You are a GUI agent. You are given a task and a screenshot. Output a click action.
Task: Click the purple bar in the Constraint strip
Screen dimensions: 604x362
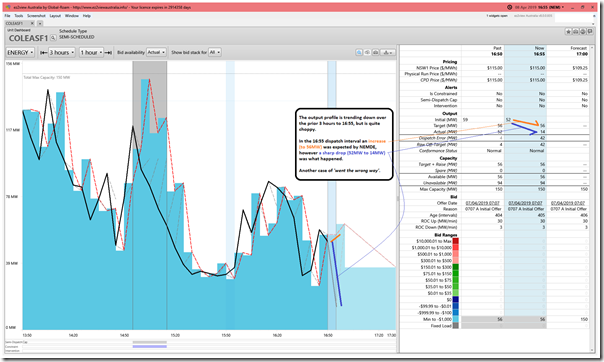(150, 347)
